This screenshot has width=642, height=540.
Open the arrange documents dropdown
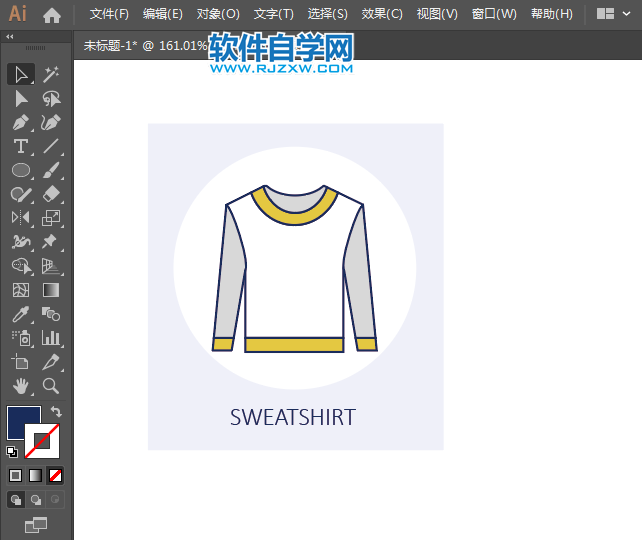[x=613, y=14]
